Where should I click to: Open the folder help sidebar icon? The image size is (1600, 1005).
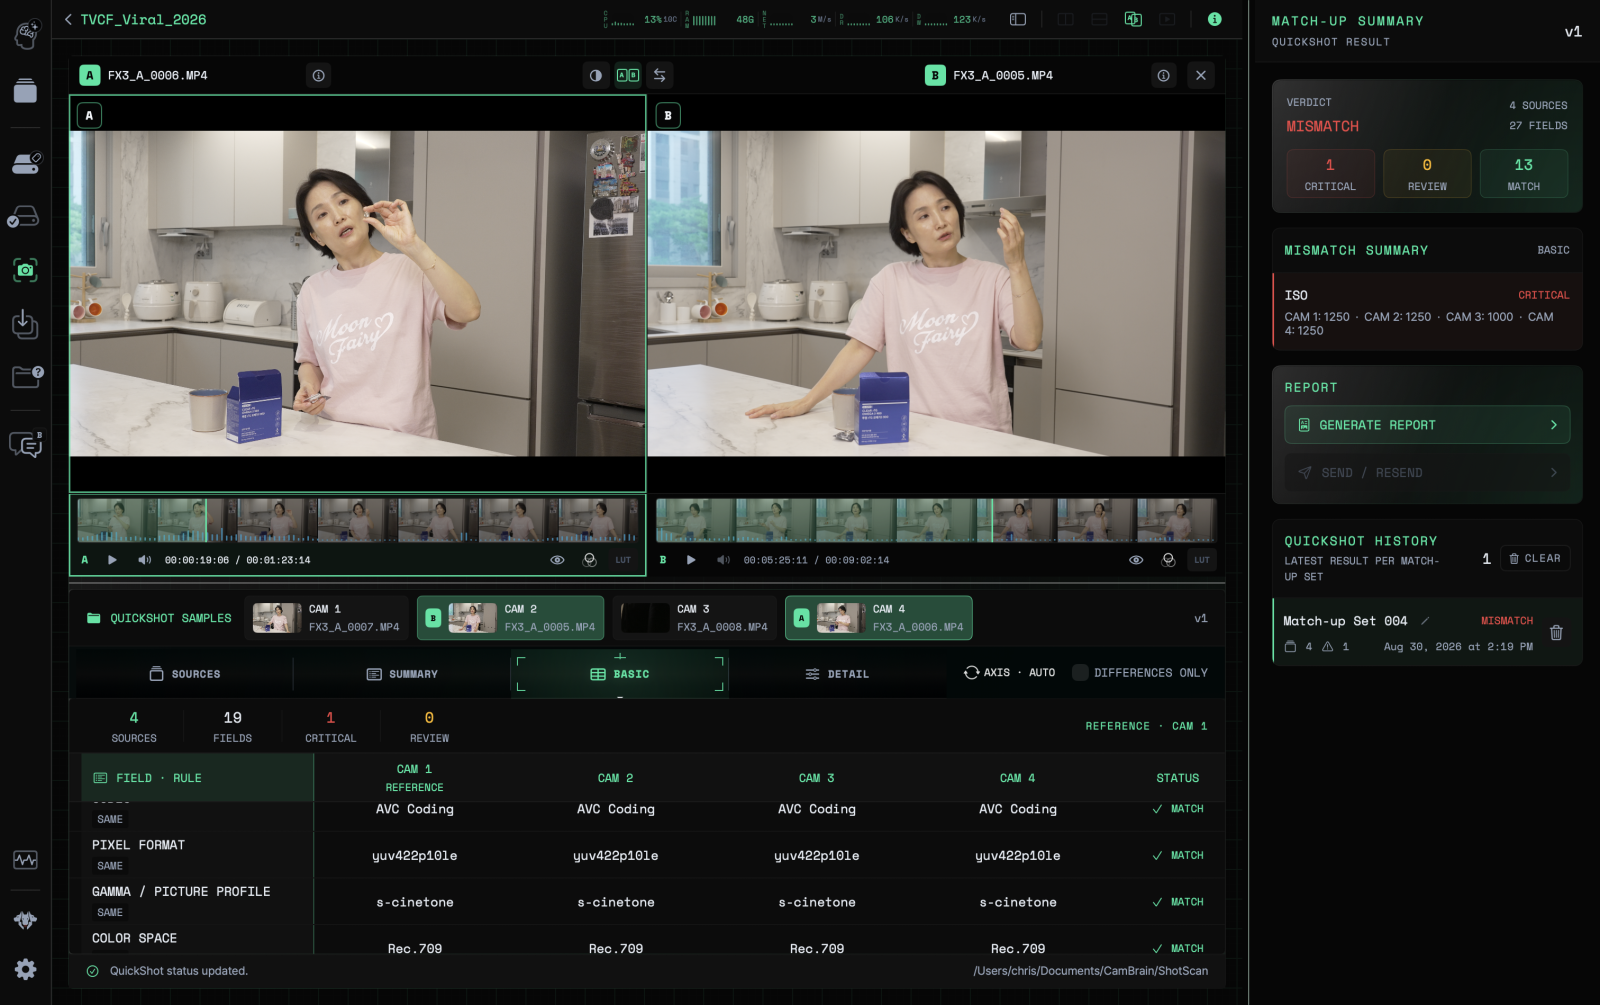(x=27, y=376)
